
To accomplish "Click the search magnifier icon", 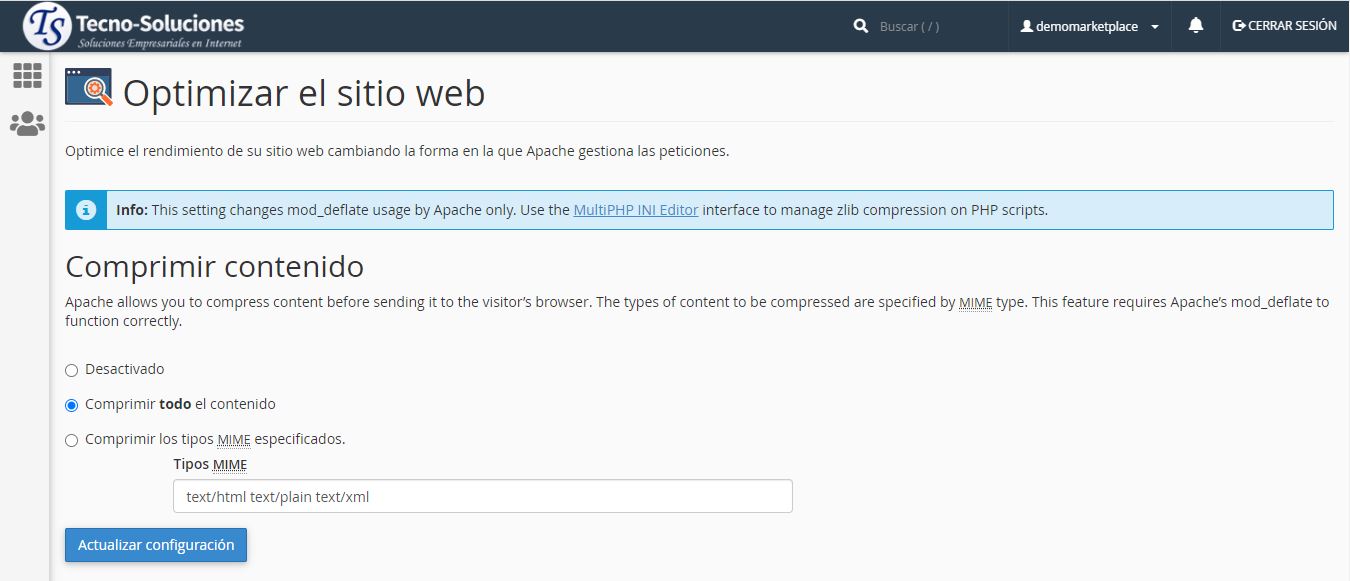I will pyautogui.click(x=860, y=27).
